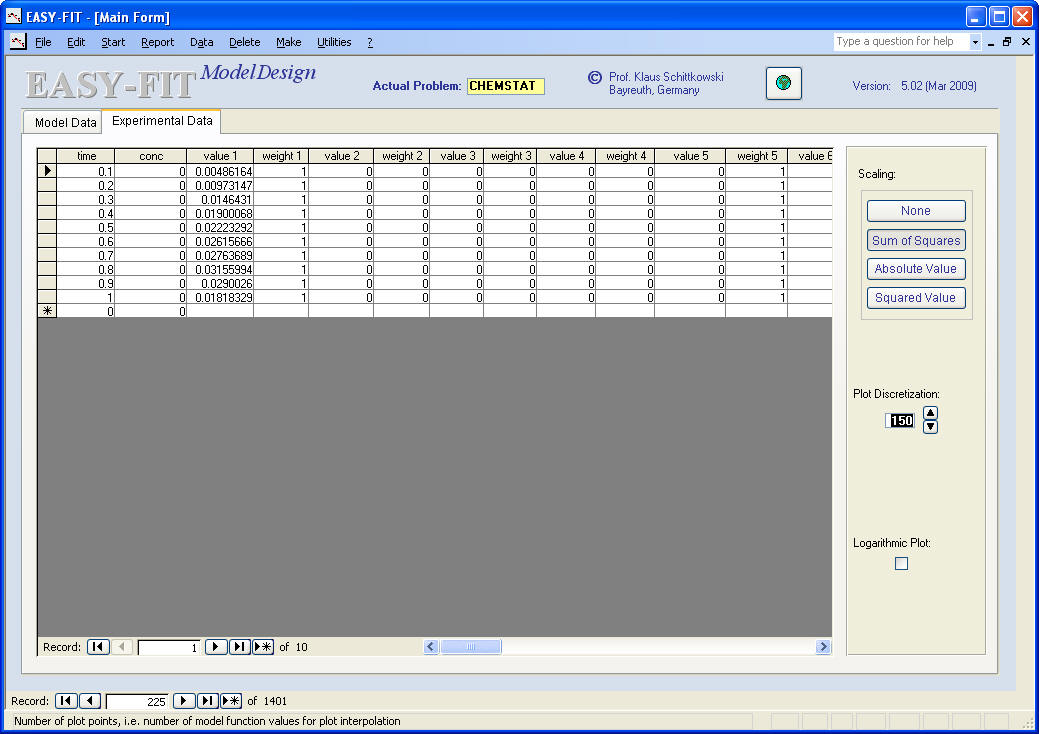The image size is (1039, 734).
Task: Open the help question dropdown arrow
Action: pyautogui.click(x=975, y=42)
